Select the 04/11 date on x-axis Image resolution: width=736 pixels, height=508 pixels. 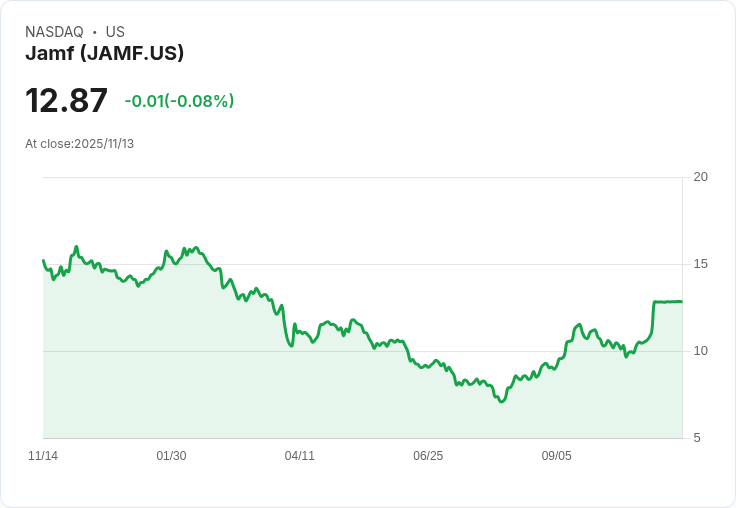pos(299,456)
